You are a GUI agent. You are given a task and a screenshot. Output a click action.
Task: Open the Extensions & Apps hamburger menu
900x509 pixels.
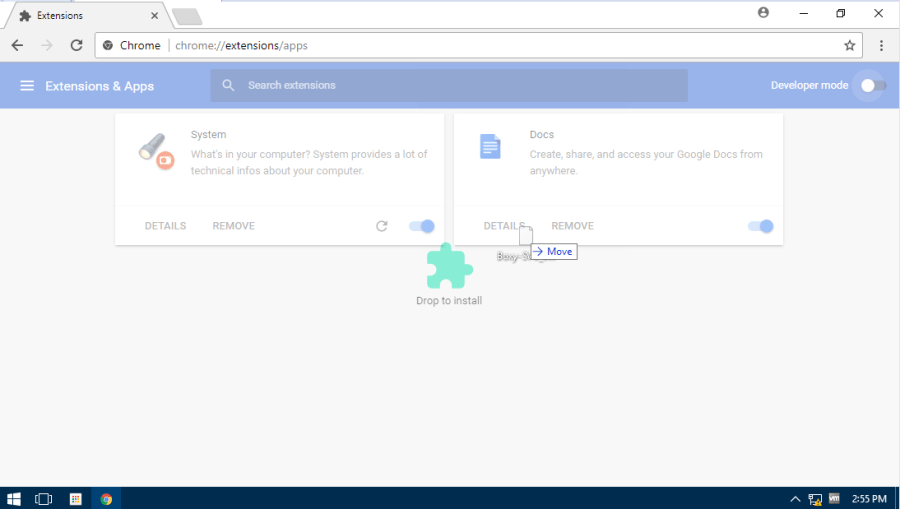click(x=27, y=86)
